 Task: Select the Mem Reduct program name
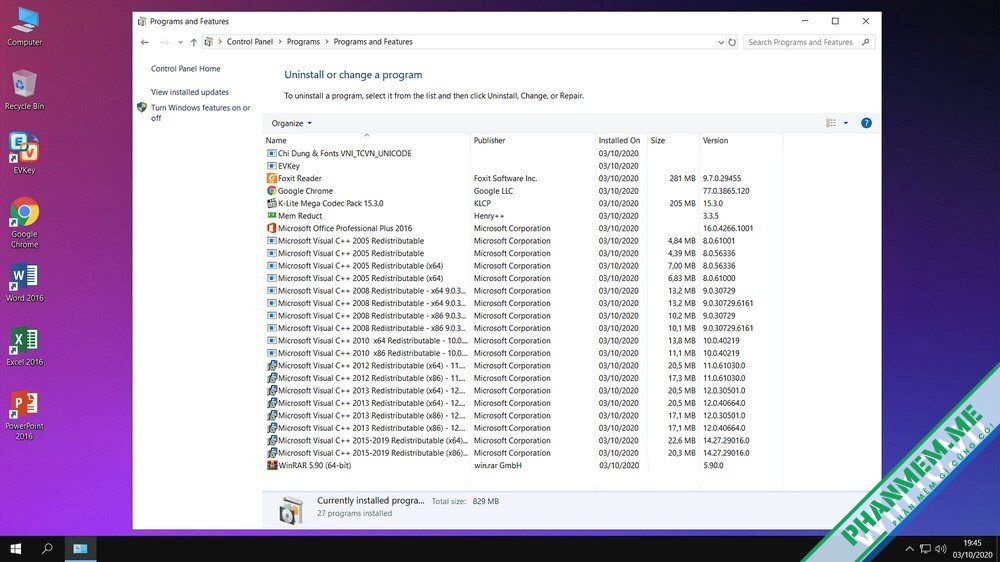(x=300, y=216)
